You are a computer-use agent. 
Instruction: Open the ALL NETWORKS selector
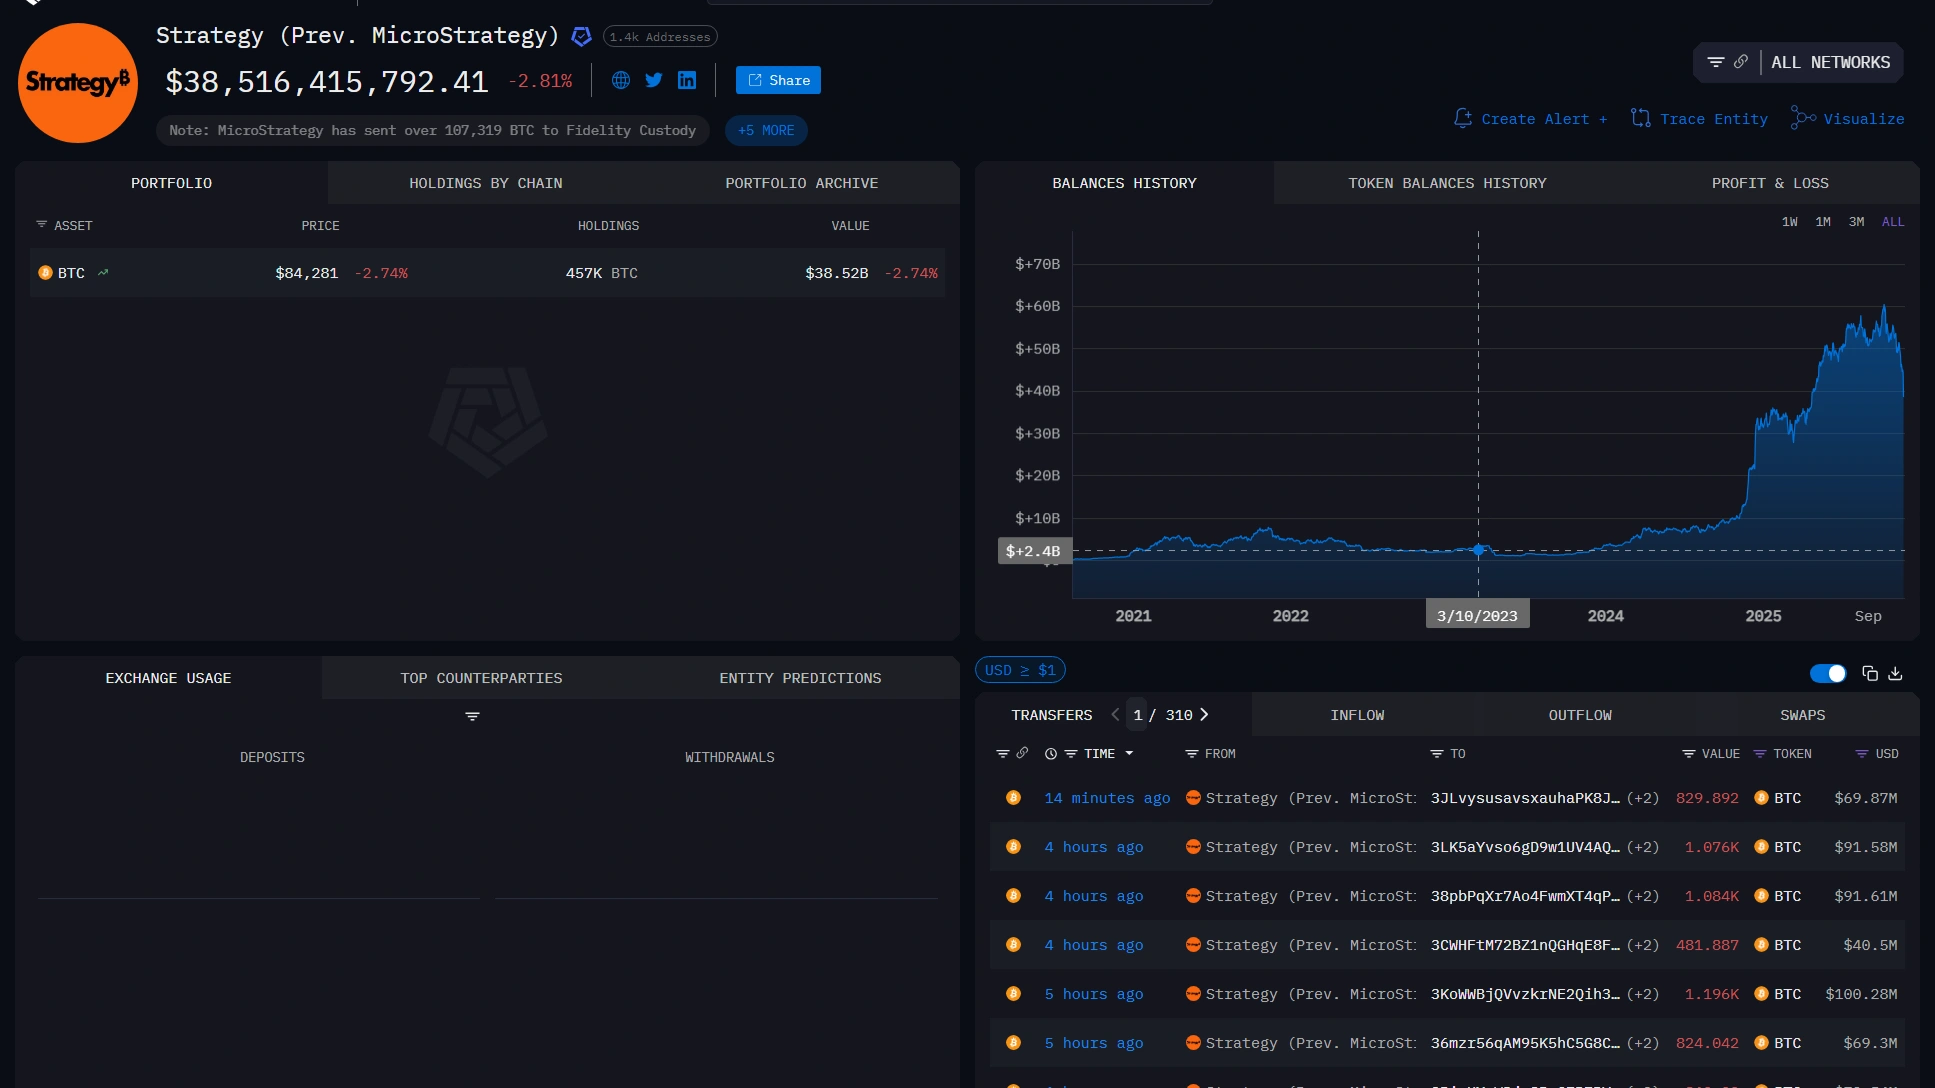(1830, 62)
